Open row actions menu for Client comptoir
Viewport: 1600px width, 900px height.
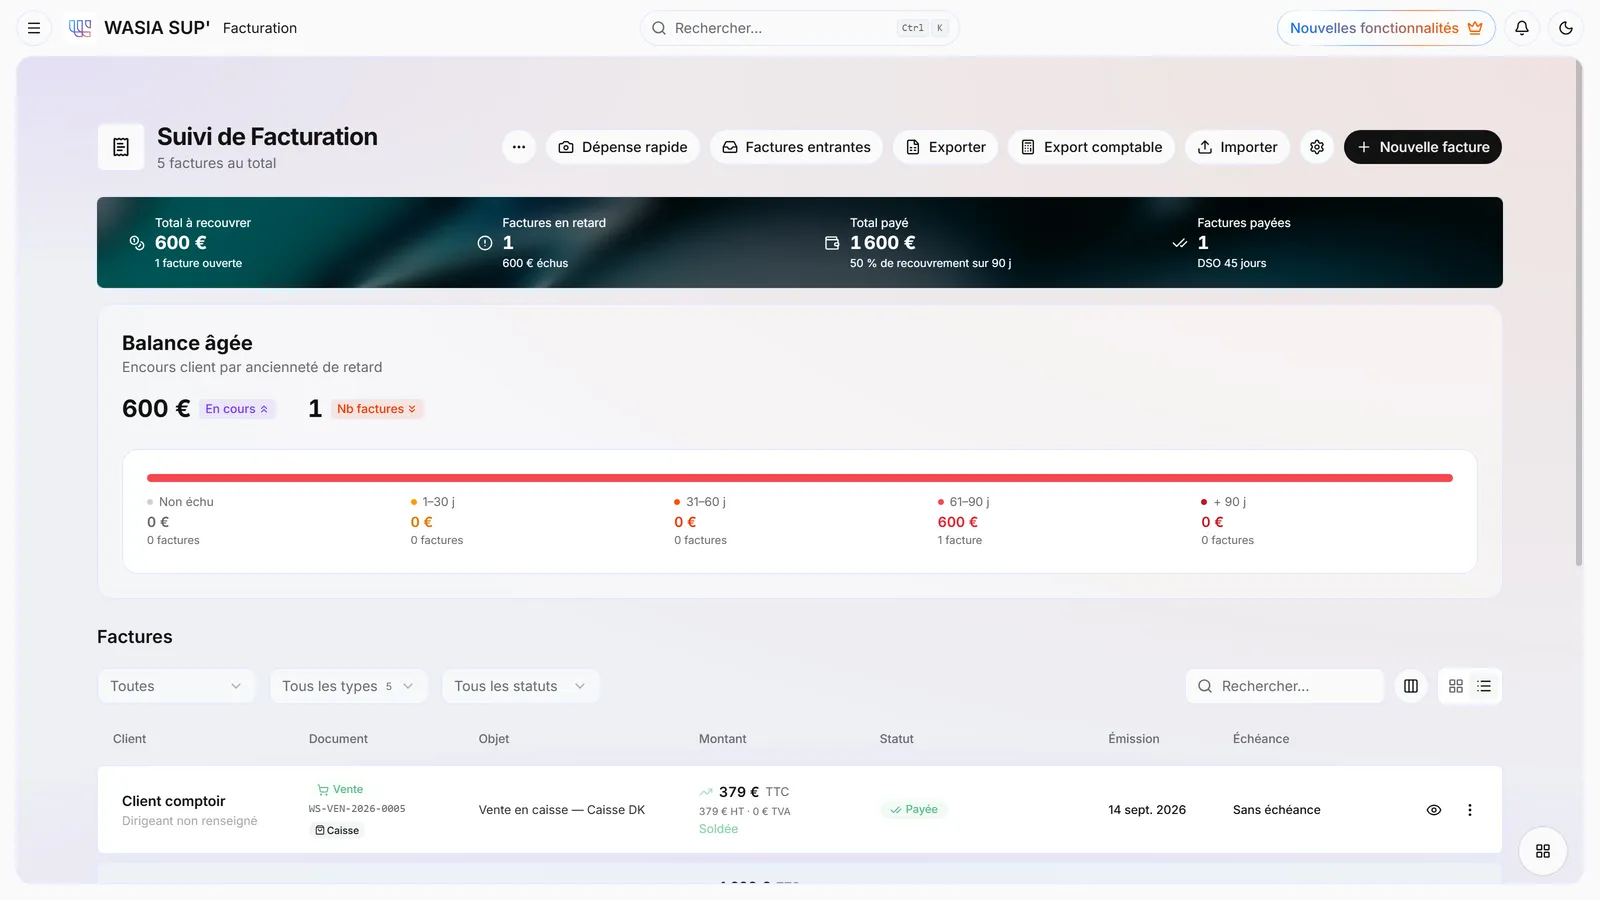coord(1470,810)
